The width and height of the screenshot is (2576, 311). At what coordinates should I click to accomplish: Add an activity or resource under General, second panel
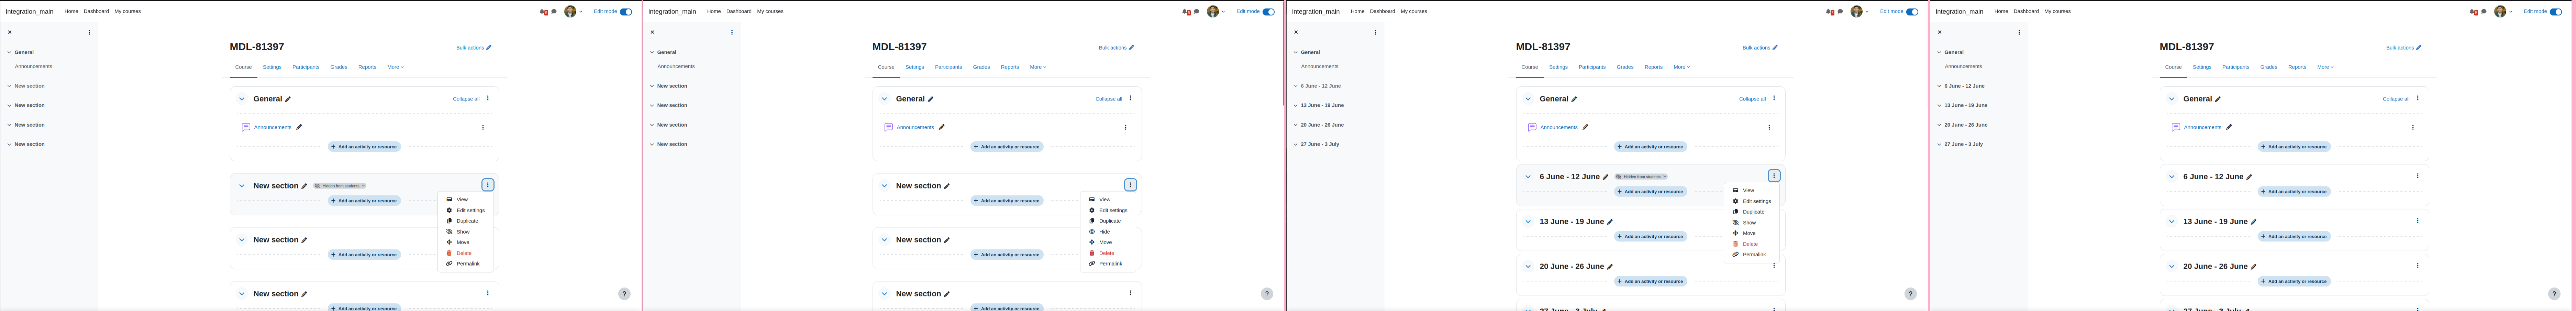click(x=1007, y=147)
